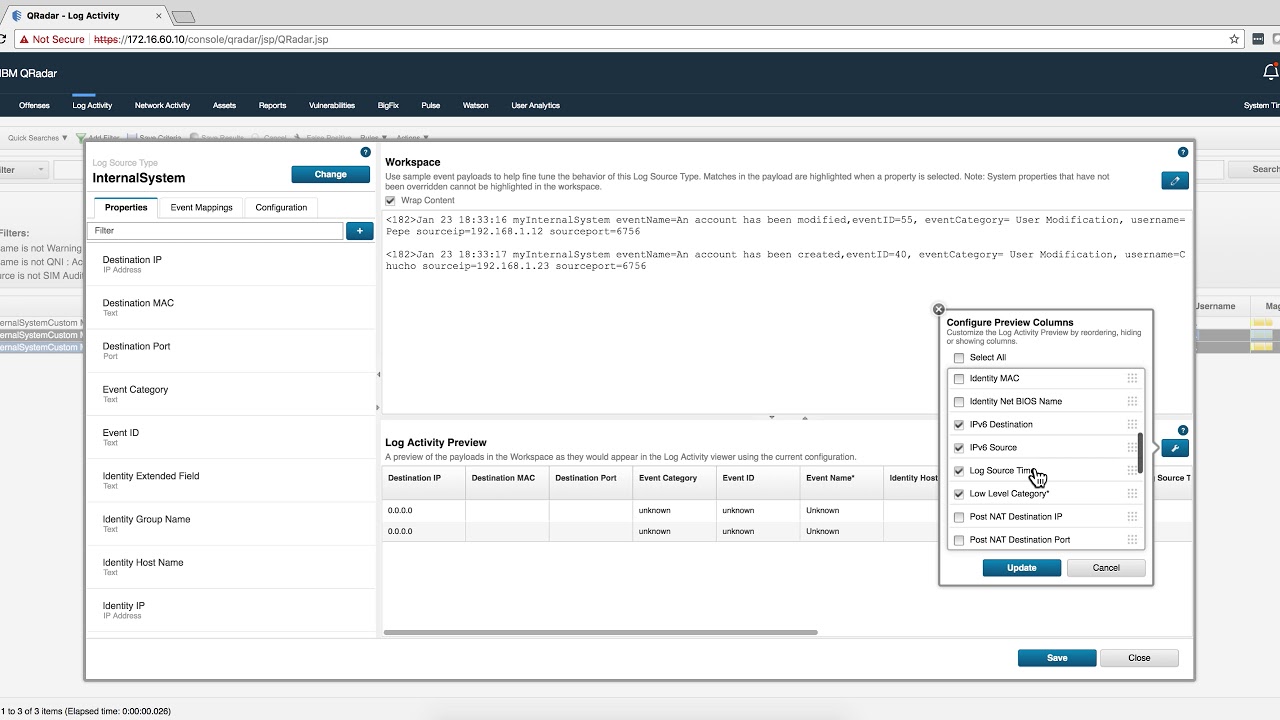Viewport: 1280px width, 720px height.
Task: Bookmark this page with the star icon
Action: (x=1234, y=39)
